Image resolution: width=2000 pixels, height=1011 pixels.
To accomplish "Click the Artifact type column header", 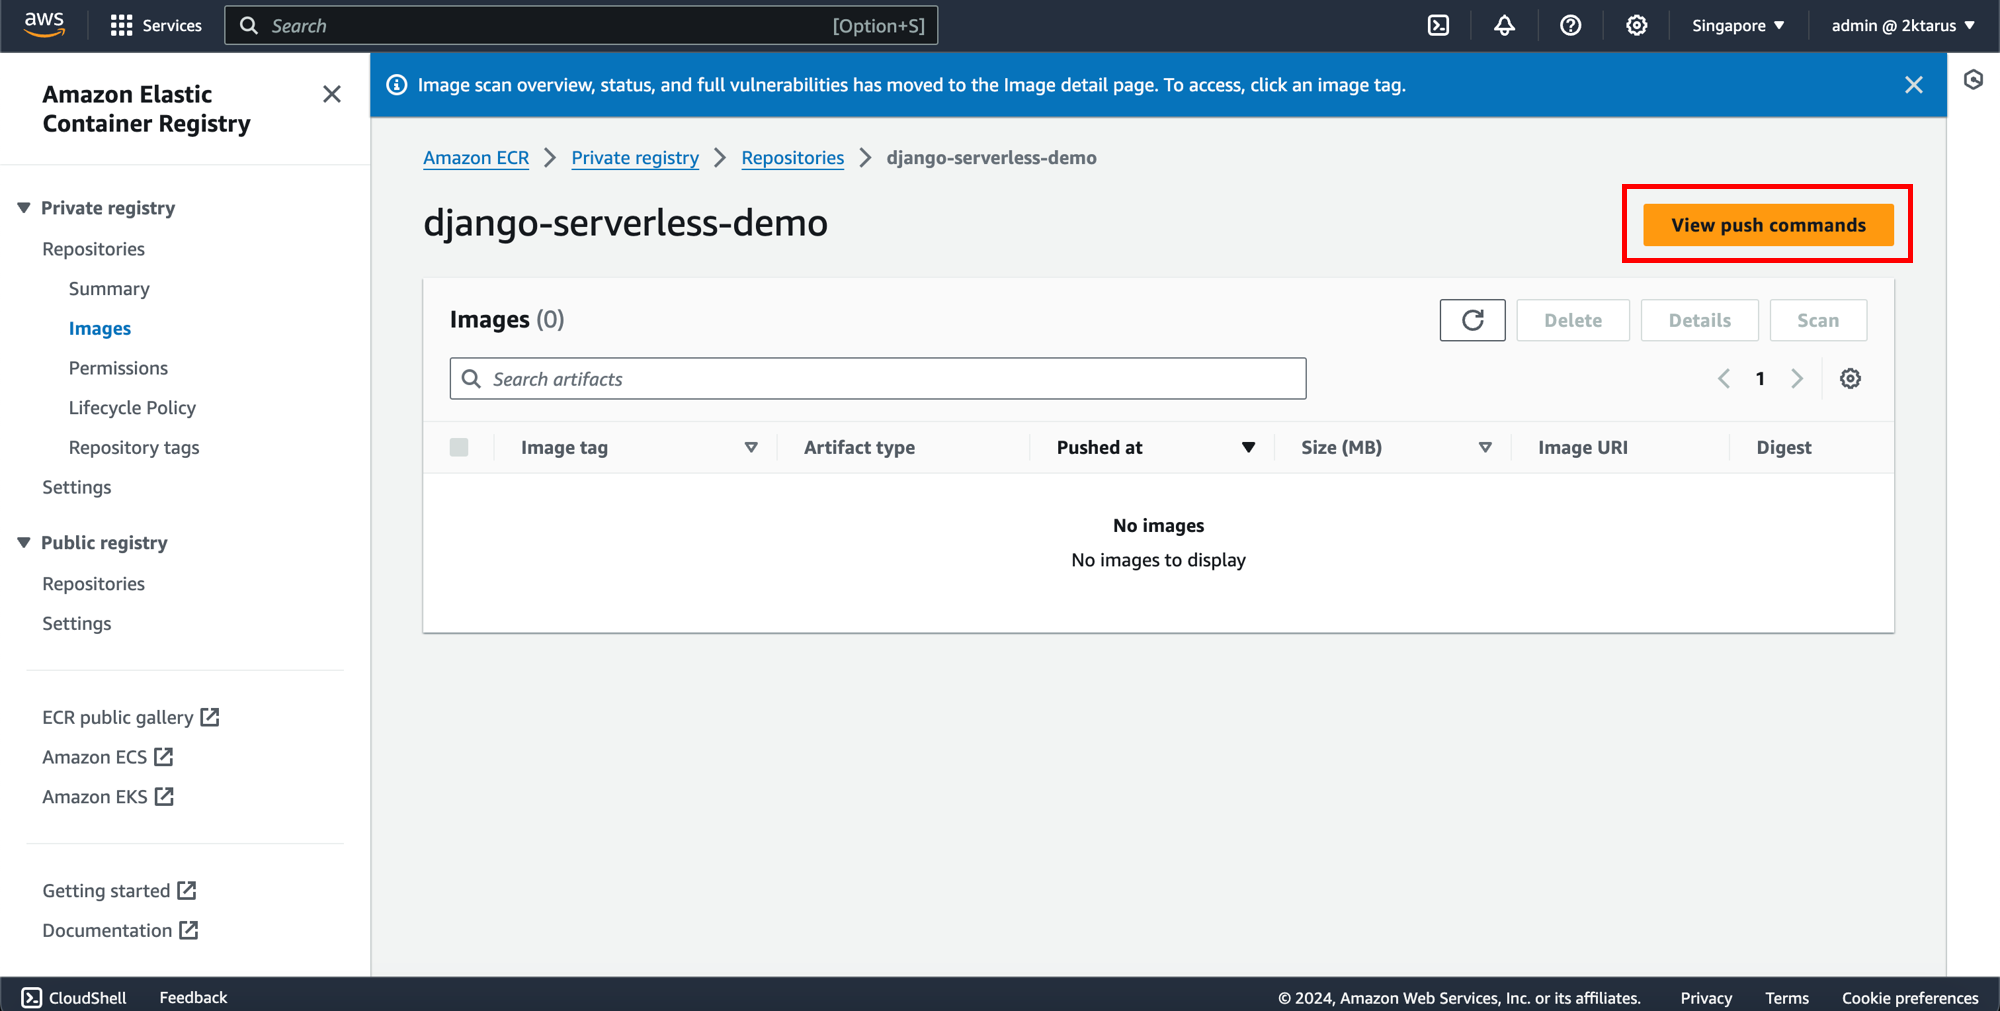I will 859,447.
